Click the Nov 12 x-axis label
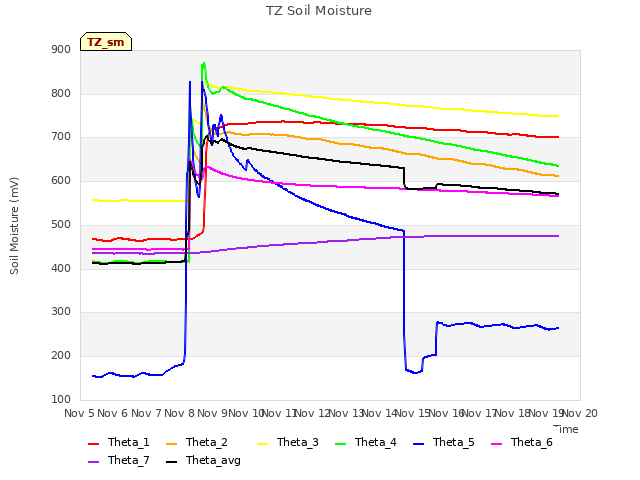This screenshot has width=640, height=480. [312, 413]
